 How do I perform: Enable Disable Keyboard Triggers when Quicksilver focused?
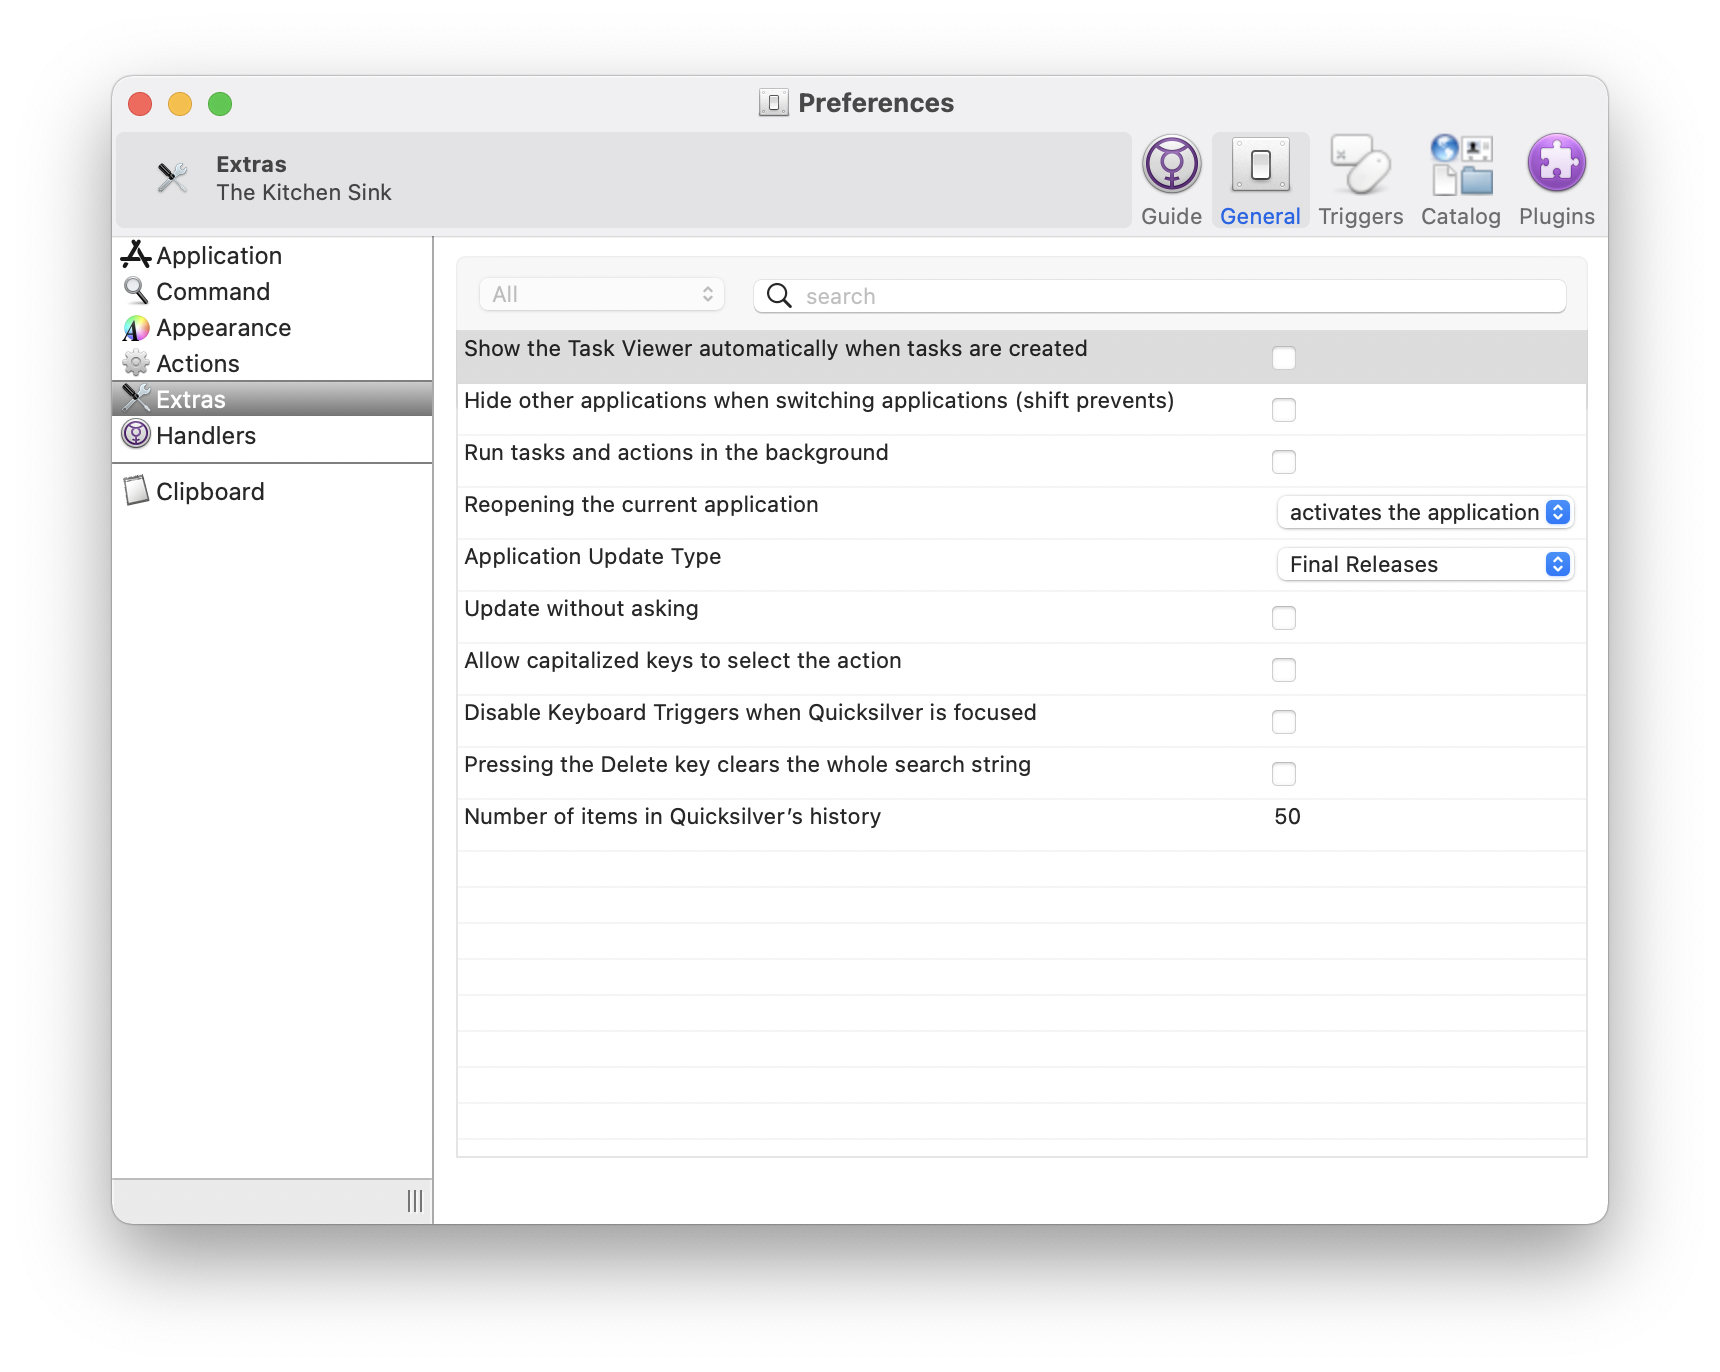(x=1284, y=722)
